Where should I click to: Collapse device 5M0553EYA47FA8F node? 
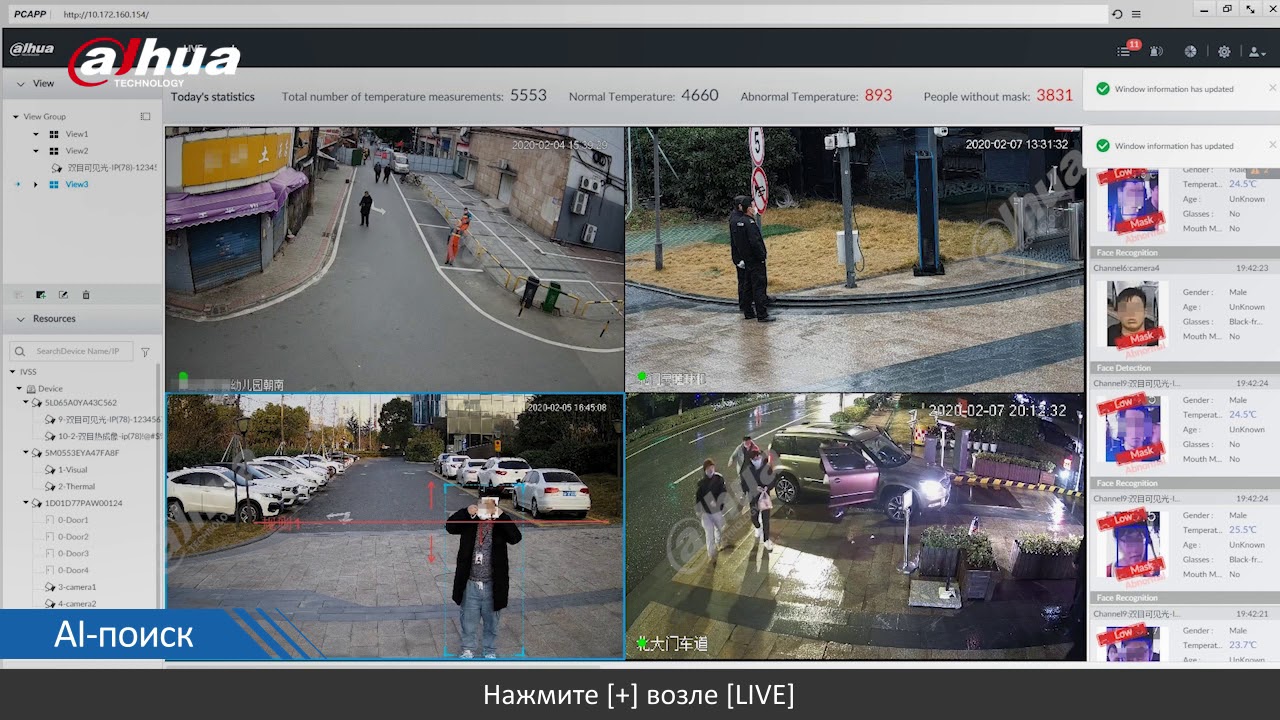coord(26,453)
